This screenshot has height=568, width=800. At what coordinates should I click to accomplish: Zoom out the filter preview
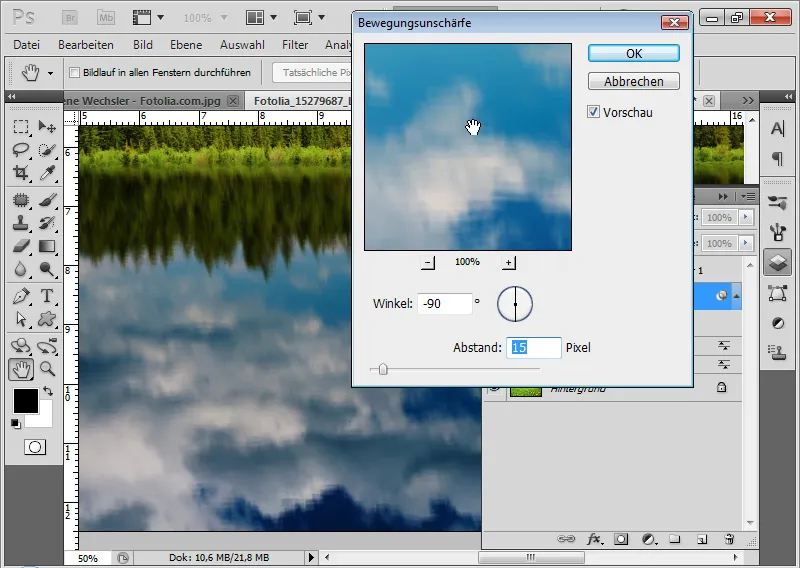coord(428,263)
